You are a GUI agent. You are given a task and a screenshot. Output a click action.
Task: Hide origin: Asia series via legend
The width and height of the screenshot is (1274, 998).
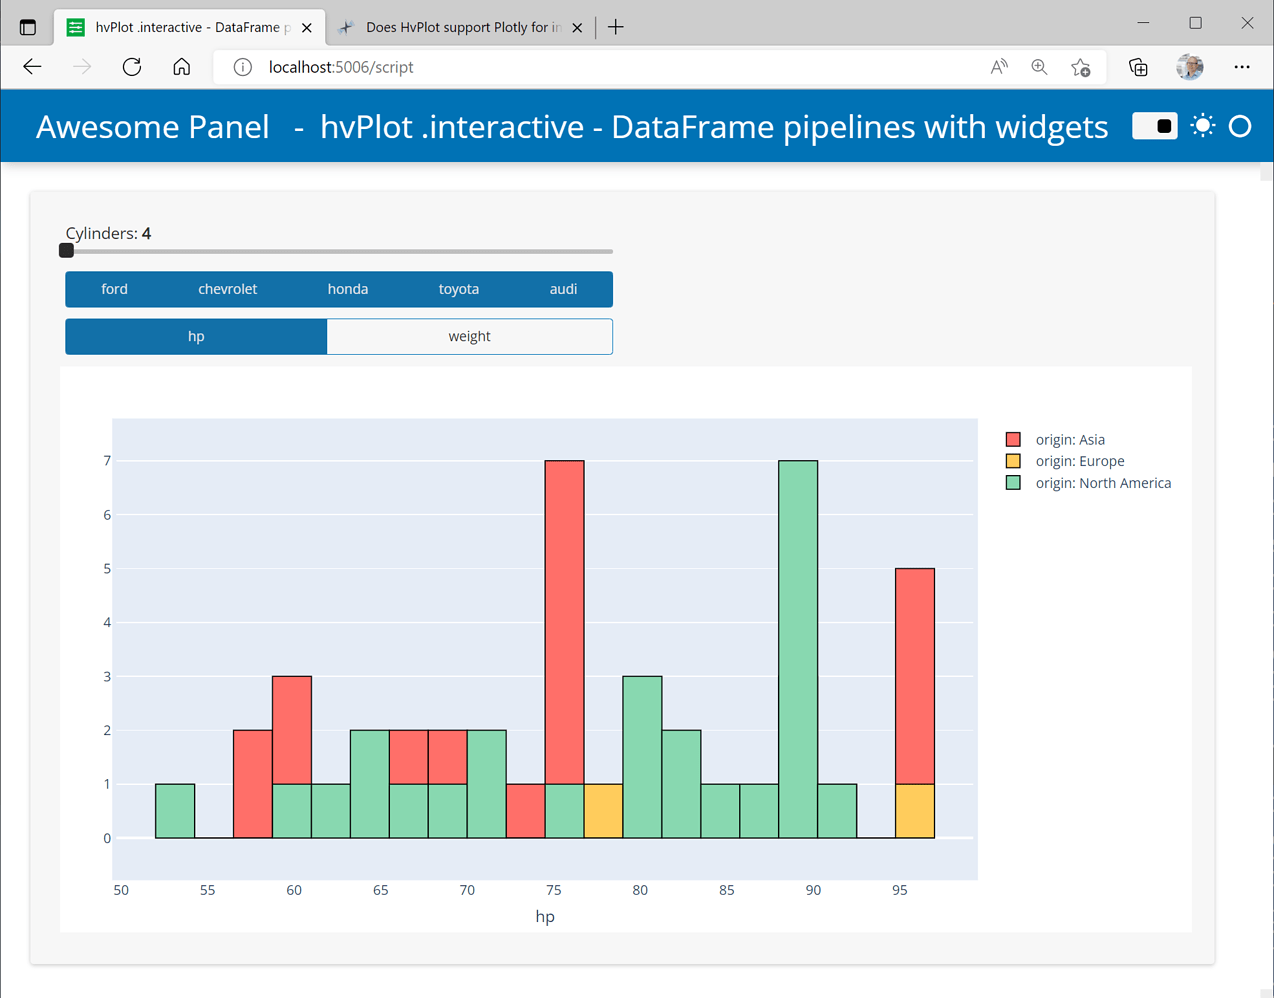(x=1069, y=439)
